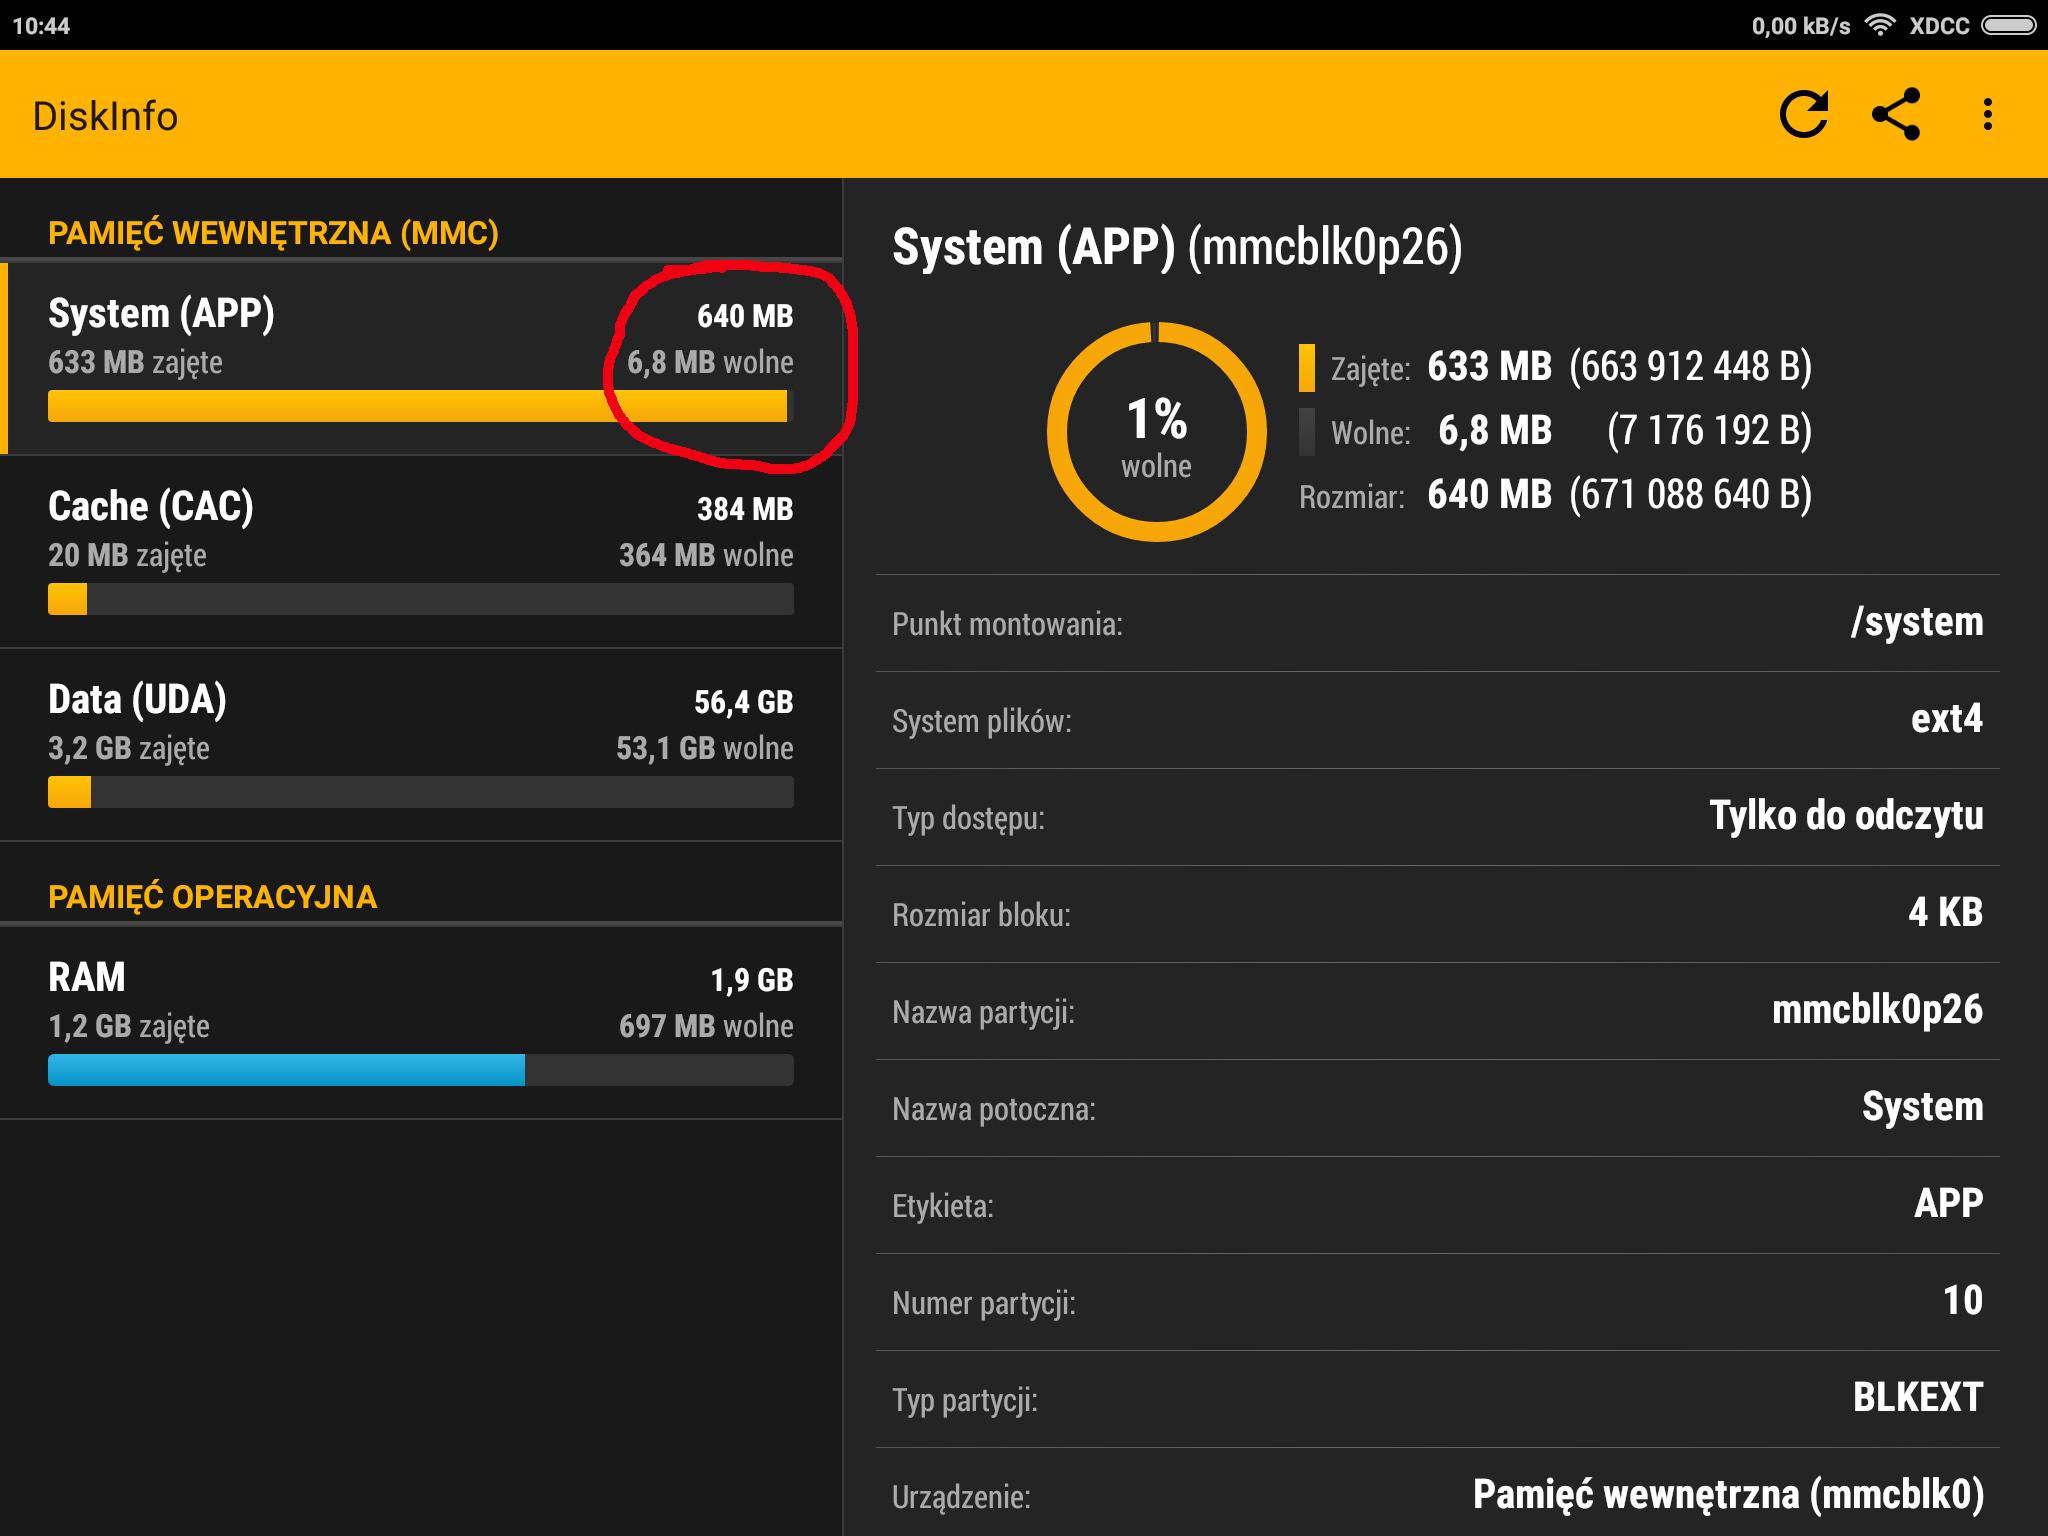Tap the Punkt montowania /system row

[1437, 623]
